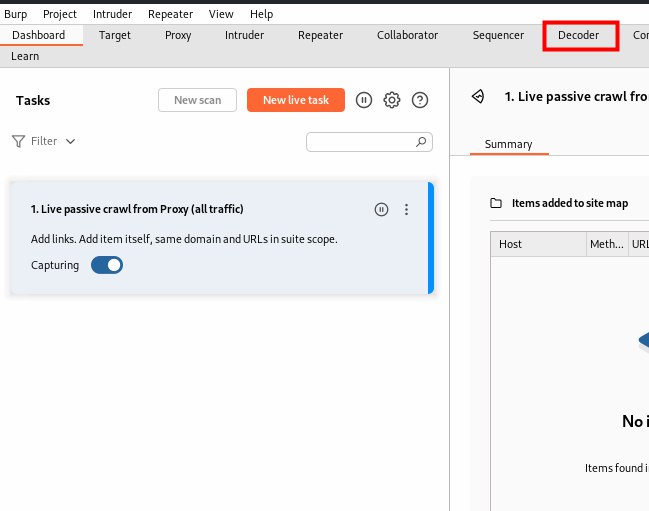Click the search magnifier icon in the Tasks search box
Image resolution: width=649 pixels, height=511 pixels.
tap(421, 142)
